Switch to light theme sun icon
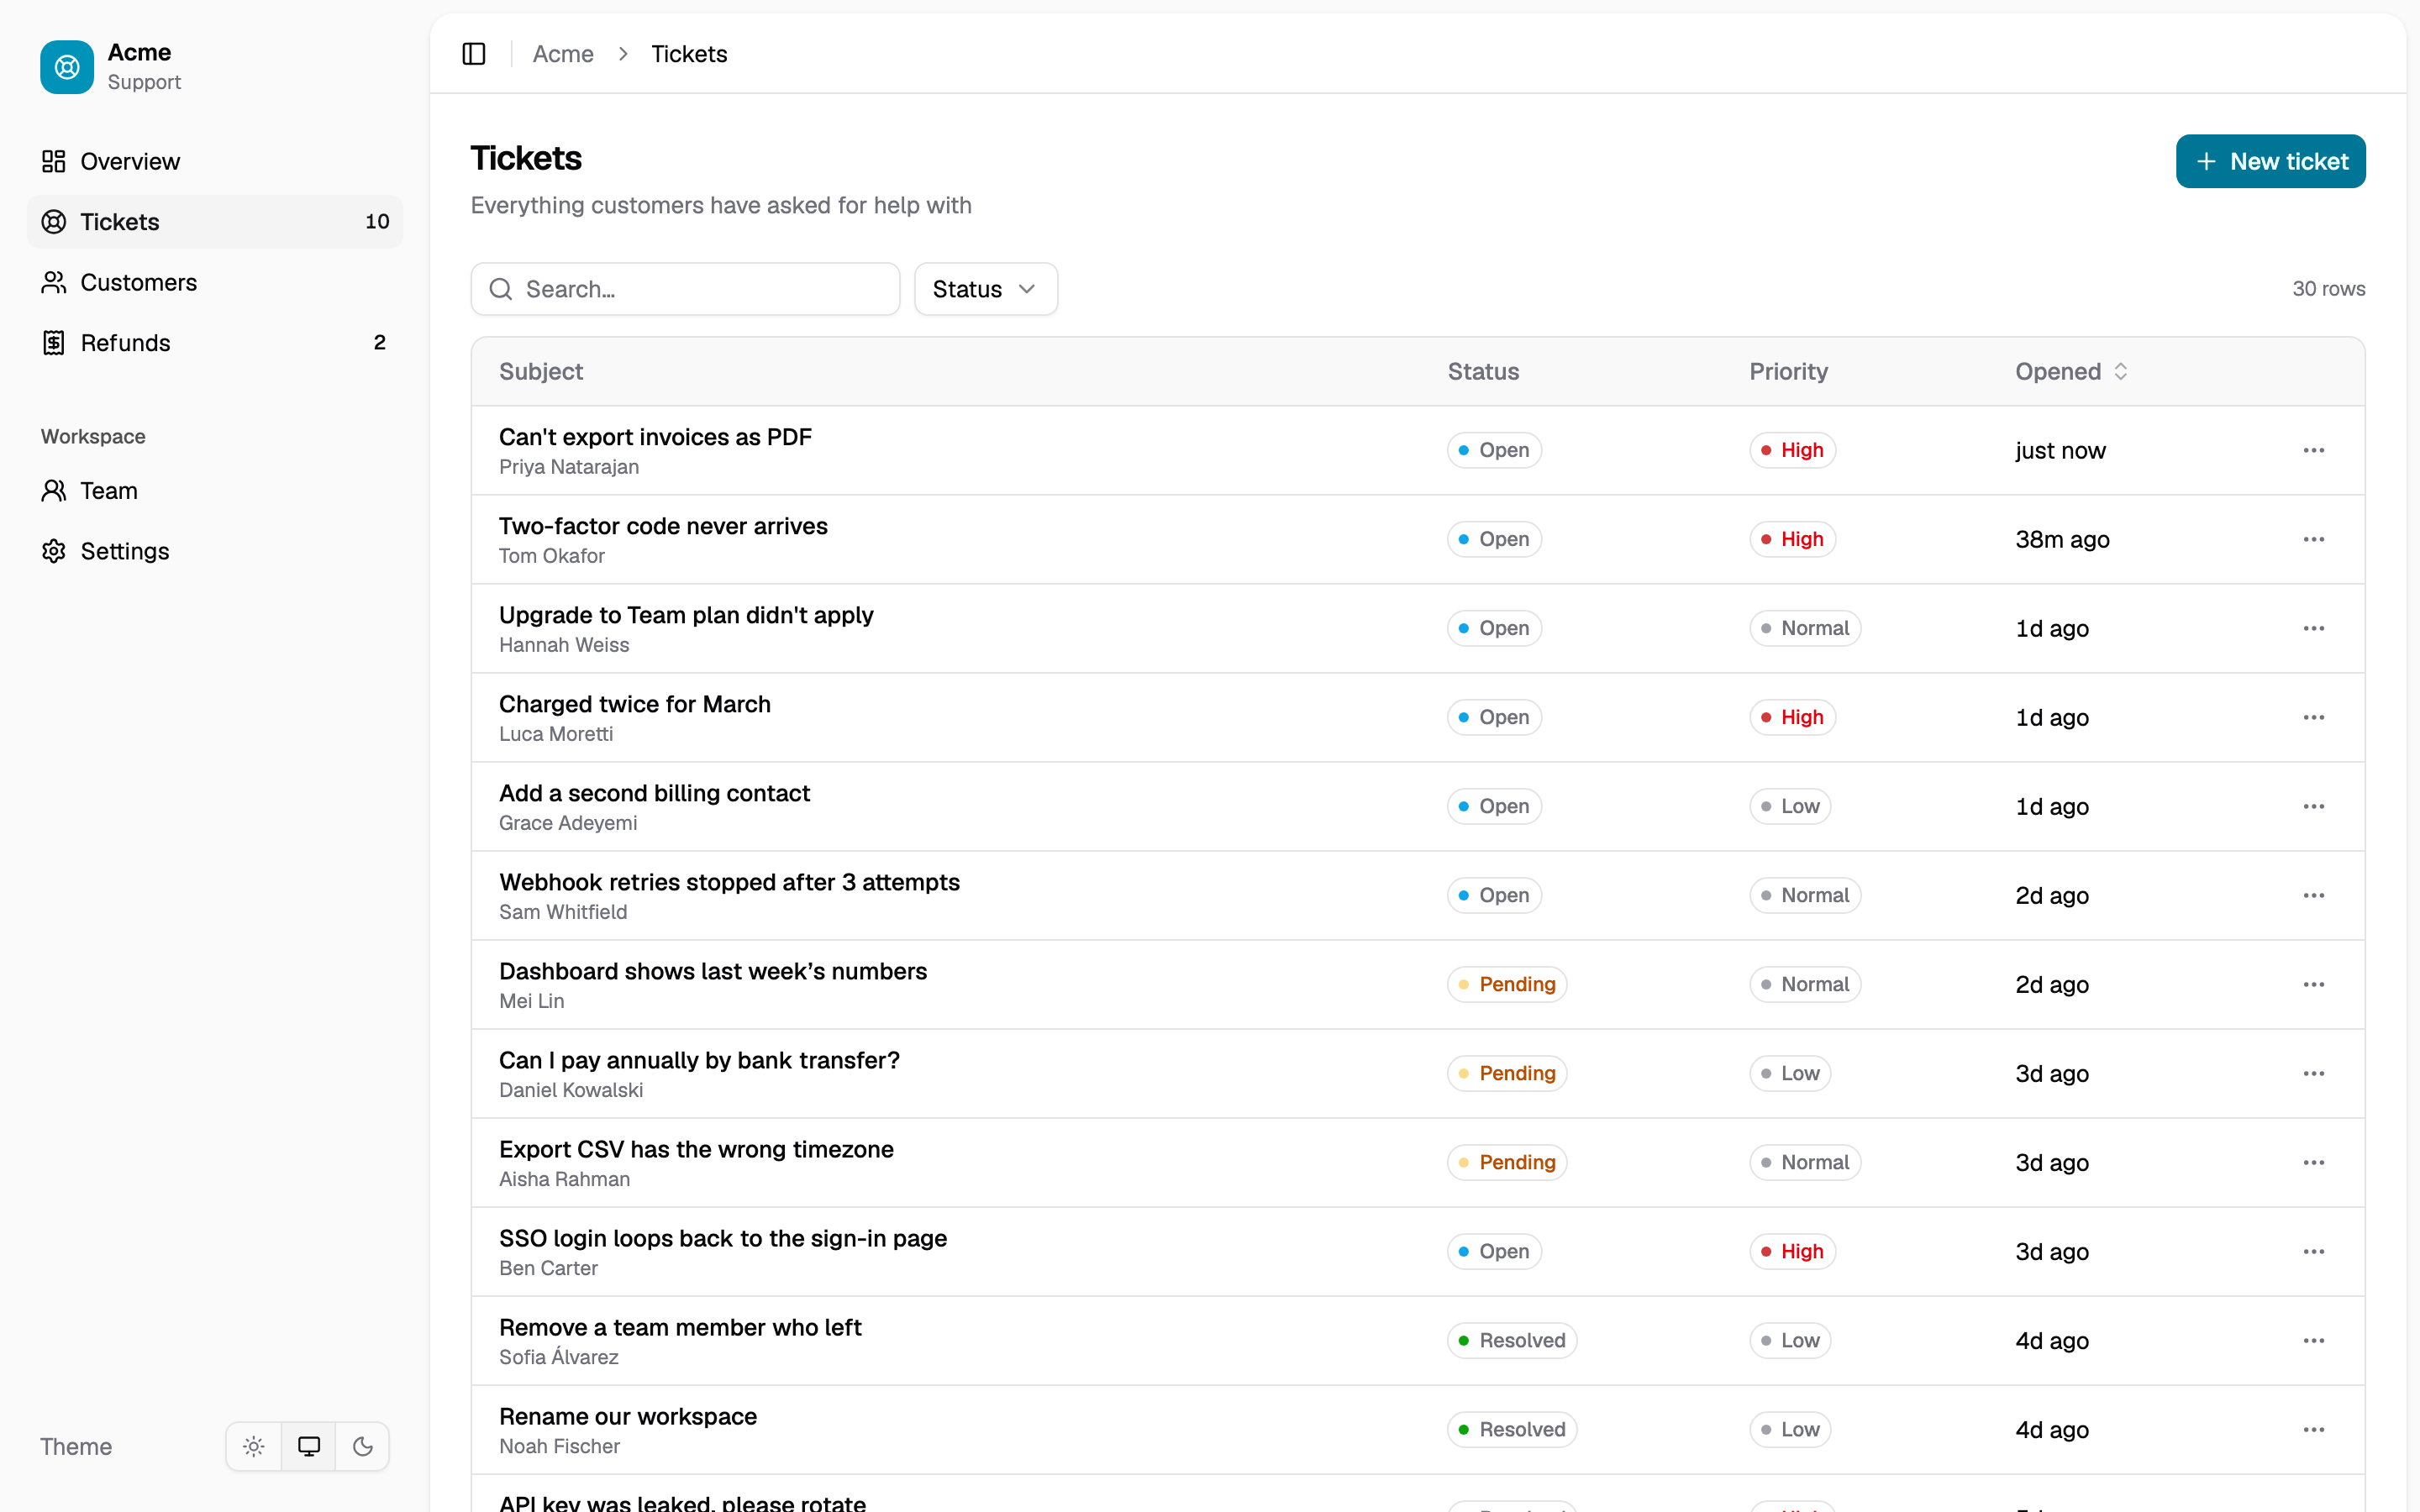 (254, 1446)
